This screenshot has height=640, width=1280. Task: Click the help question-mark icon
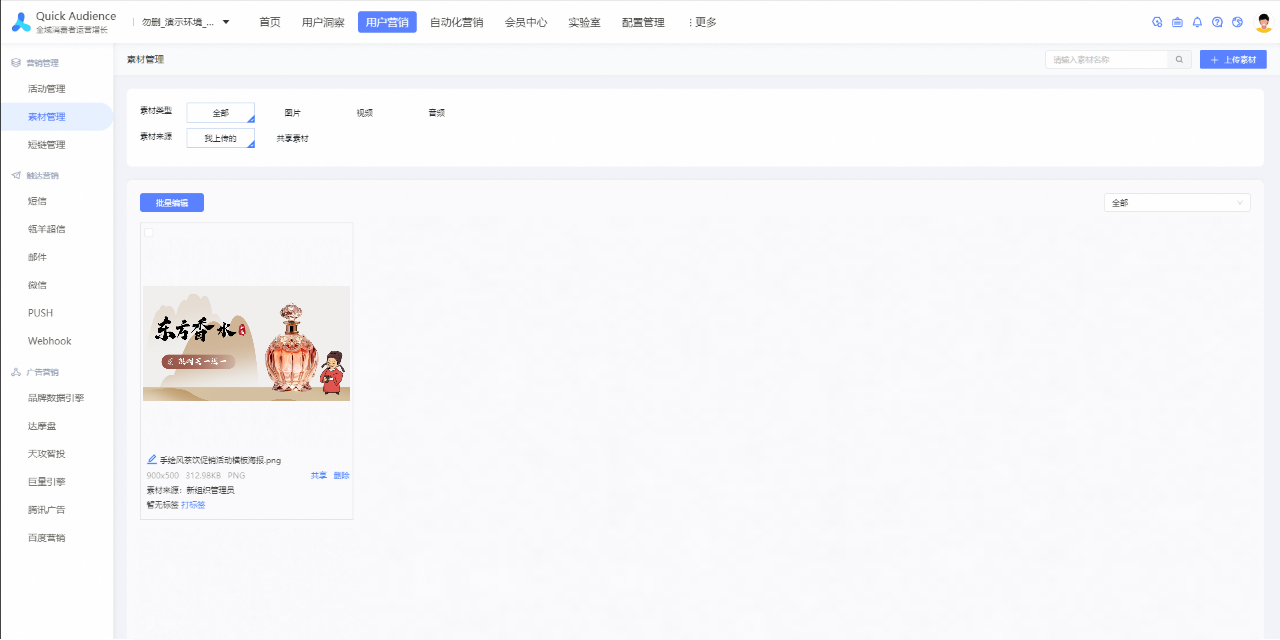point(1217,21)
